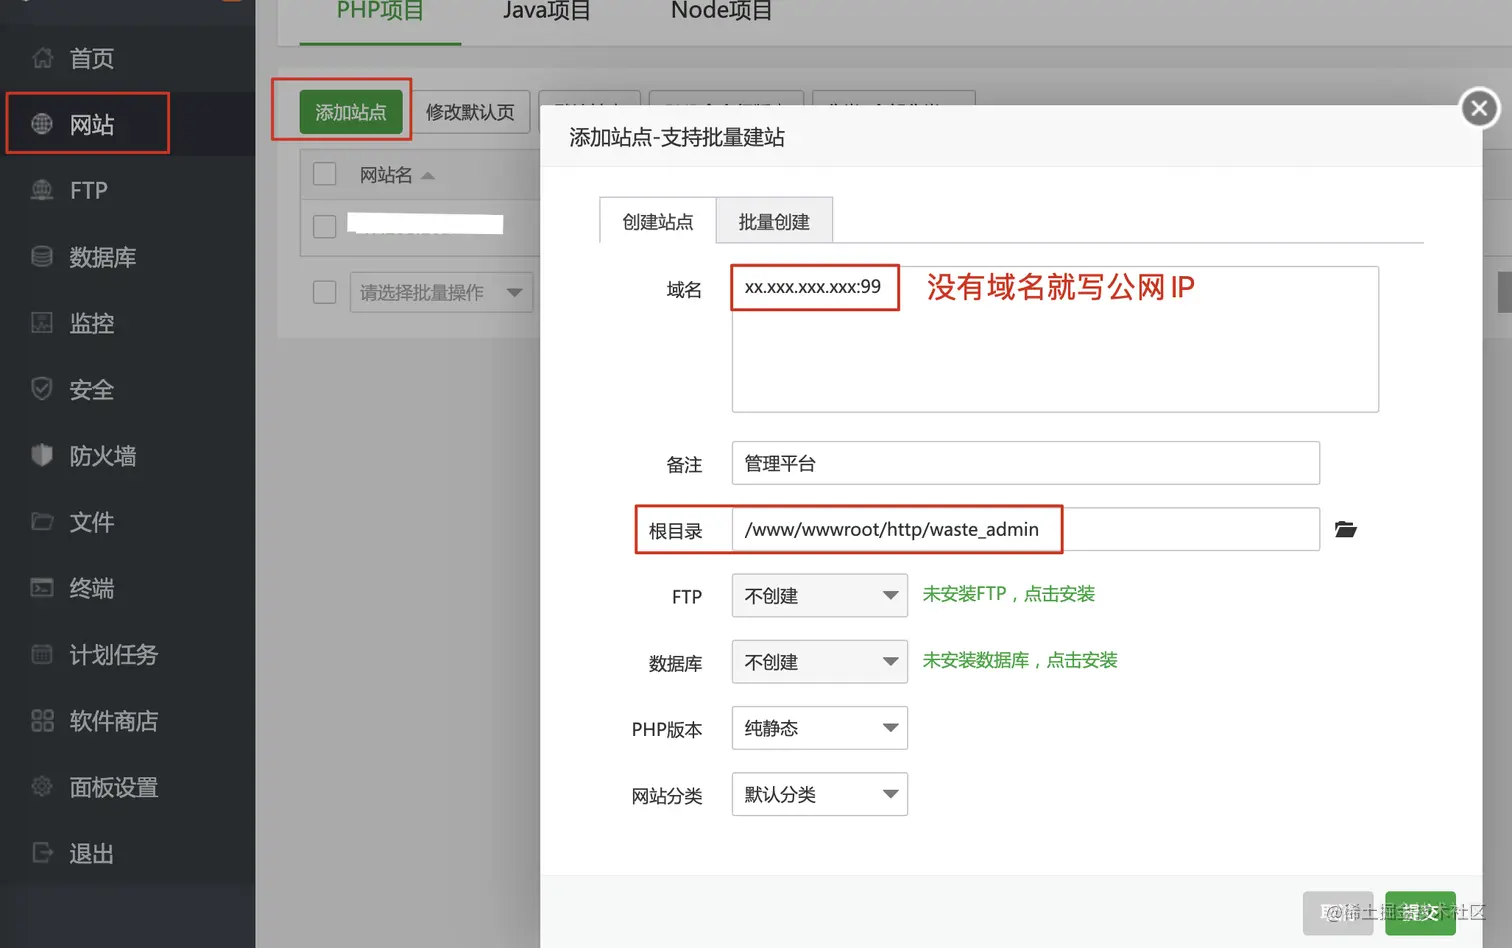The image size is (1512, 948).
Task: Focus the 根目录 path field
Action: 1026,529
